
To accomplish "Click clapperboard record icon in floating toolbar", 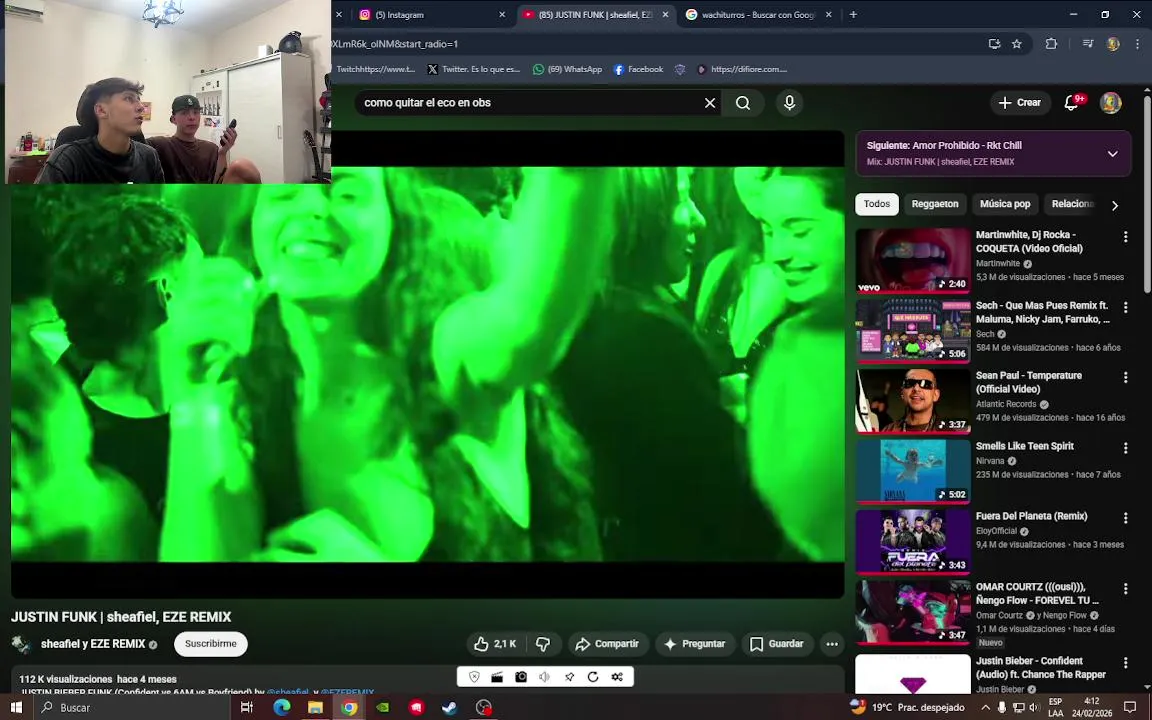I will click(497, 677).
